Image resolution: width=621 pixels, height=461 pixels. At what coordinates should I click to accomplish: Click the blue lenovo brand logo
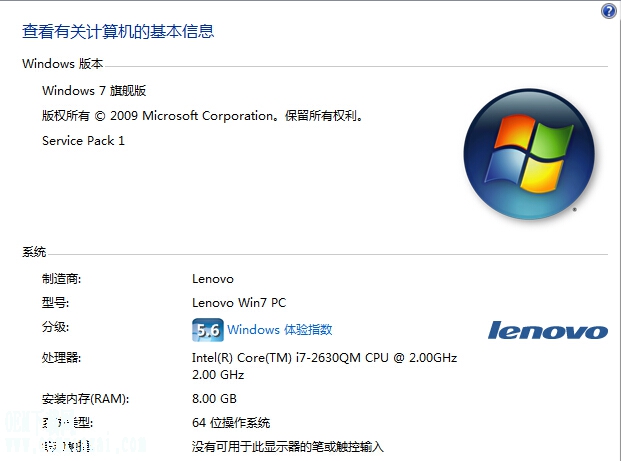(x=548, y=330)
